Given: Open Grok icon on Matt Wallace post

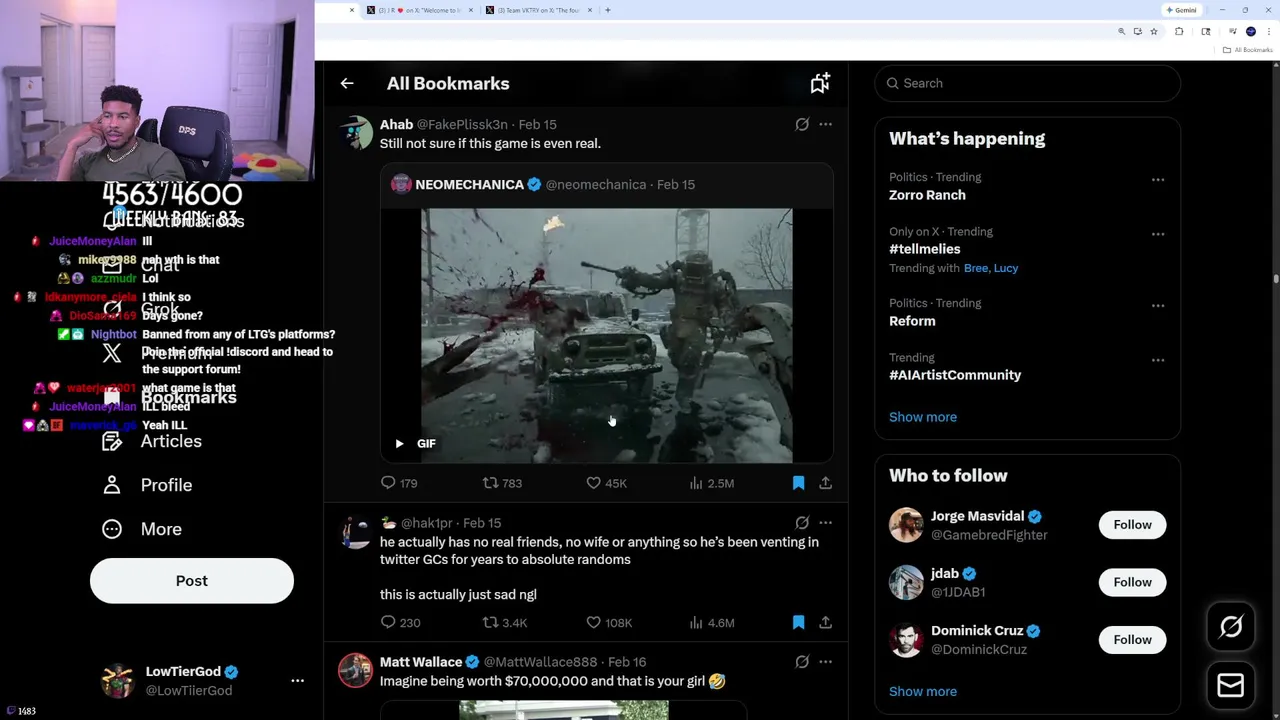Looking at the screenshot, I should click(802, 662).
